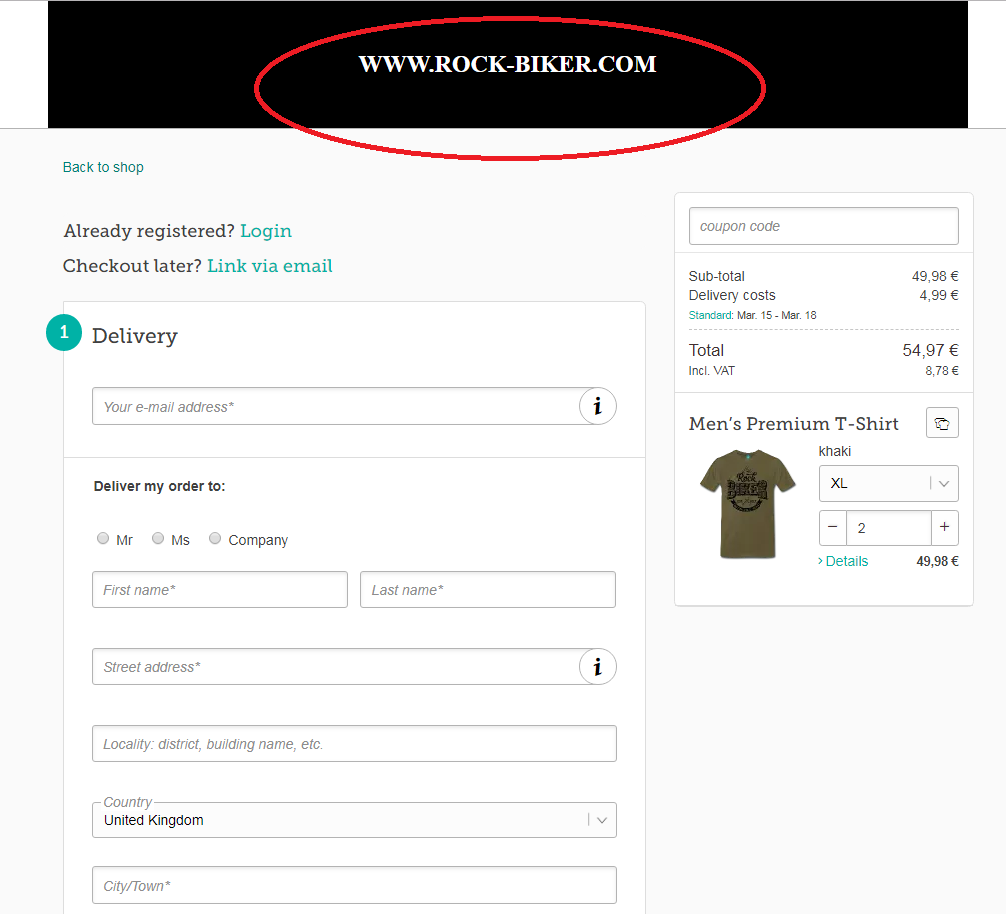The width and height of the screenshot is (1006, 914).
Task: Click the Login link
Action: 266,231
